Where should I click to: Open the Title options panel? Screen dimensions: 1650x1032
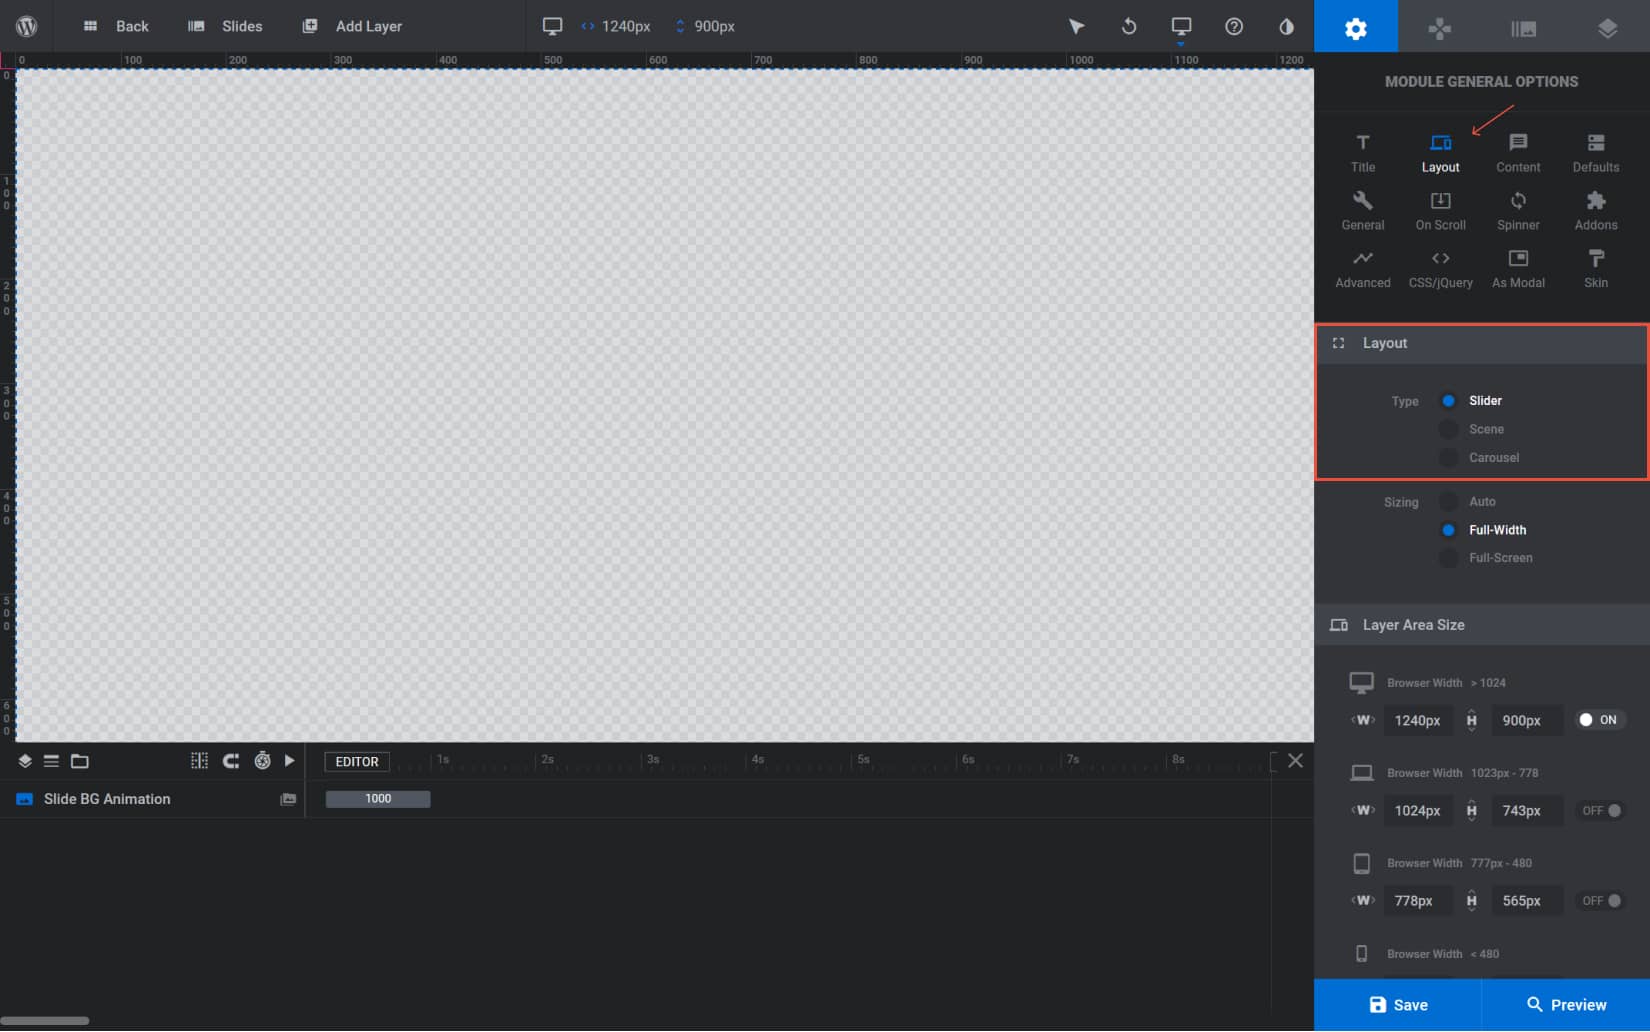[1362, 152]
